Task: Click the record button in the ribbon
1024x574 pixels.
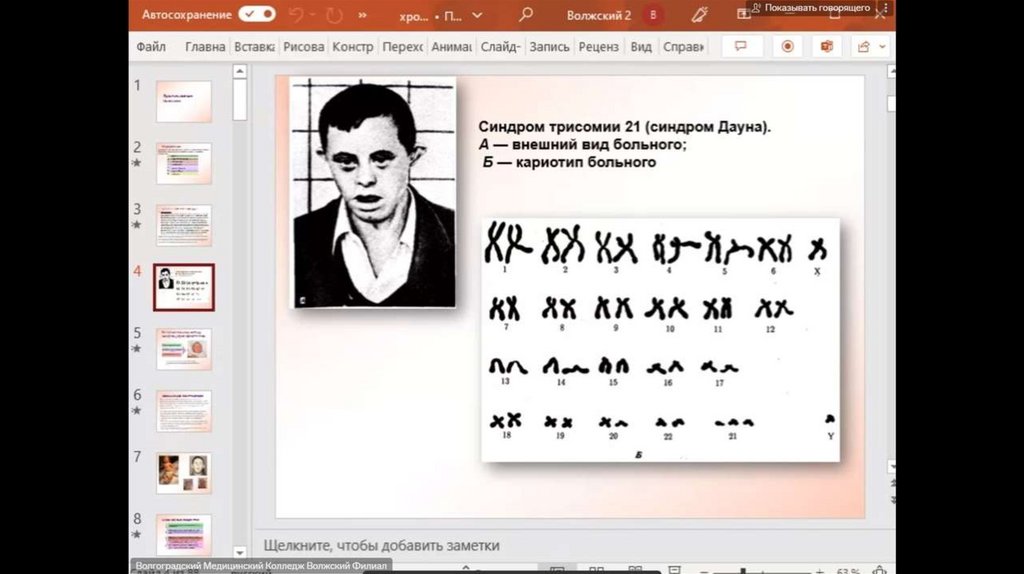Action: point(787,46)
